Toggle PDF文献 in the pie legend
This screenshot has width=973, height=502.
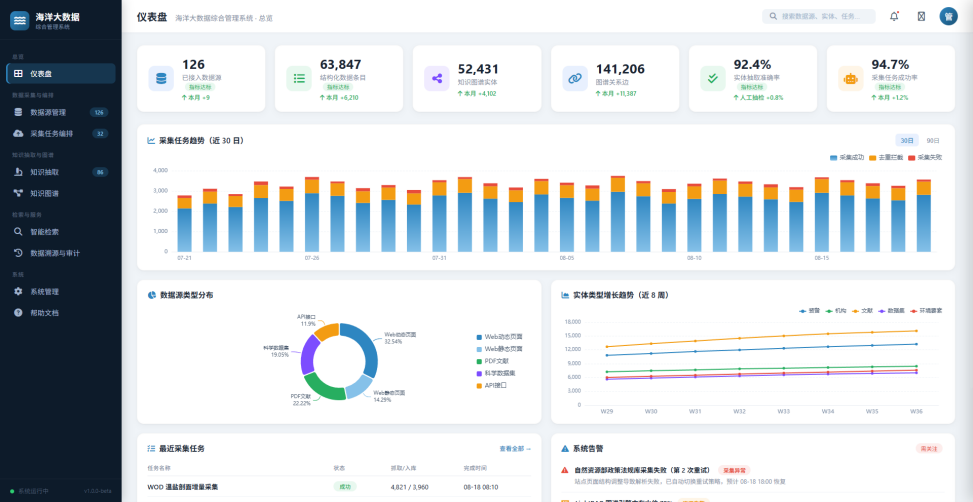[492, 361]
